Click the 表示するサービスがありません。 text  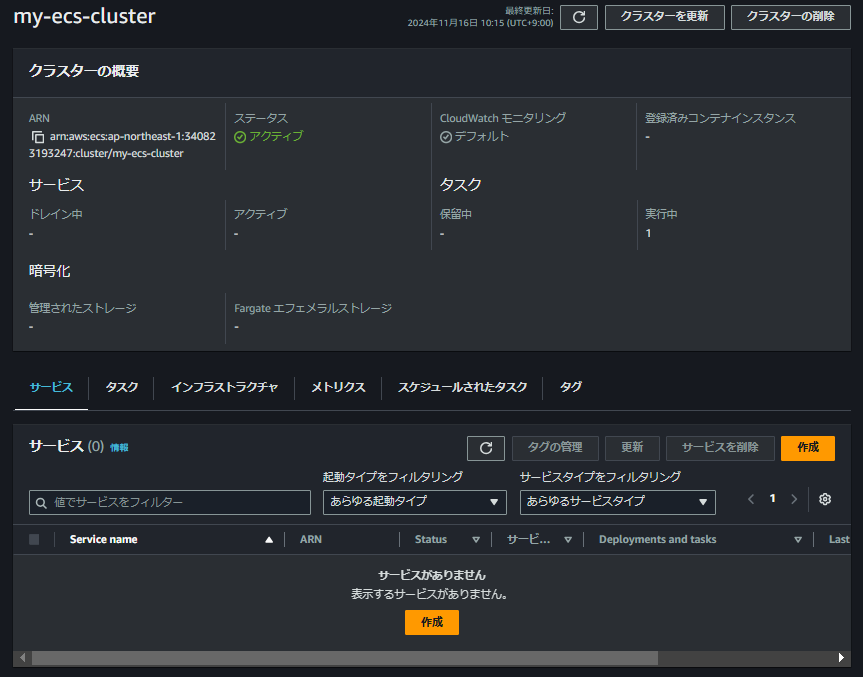tap(429, 594)
